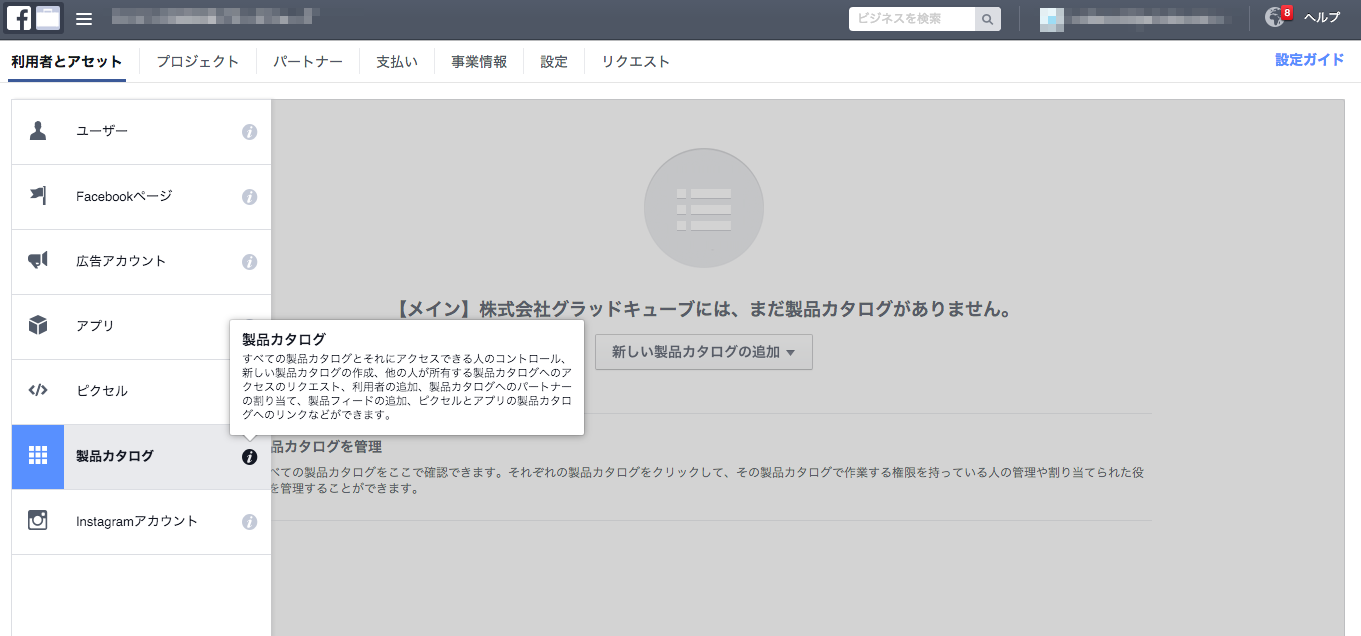Switch to the 設定 tab
This screenshot has height=636, width=1361.
pyautogui.click(x=554, y=61)
